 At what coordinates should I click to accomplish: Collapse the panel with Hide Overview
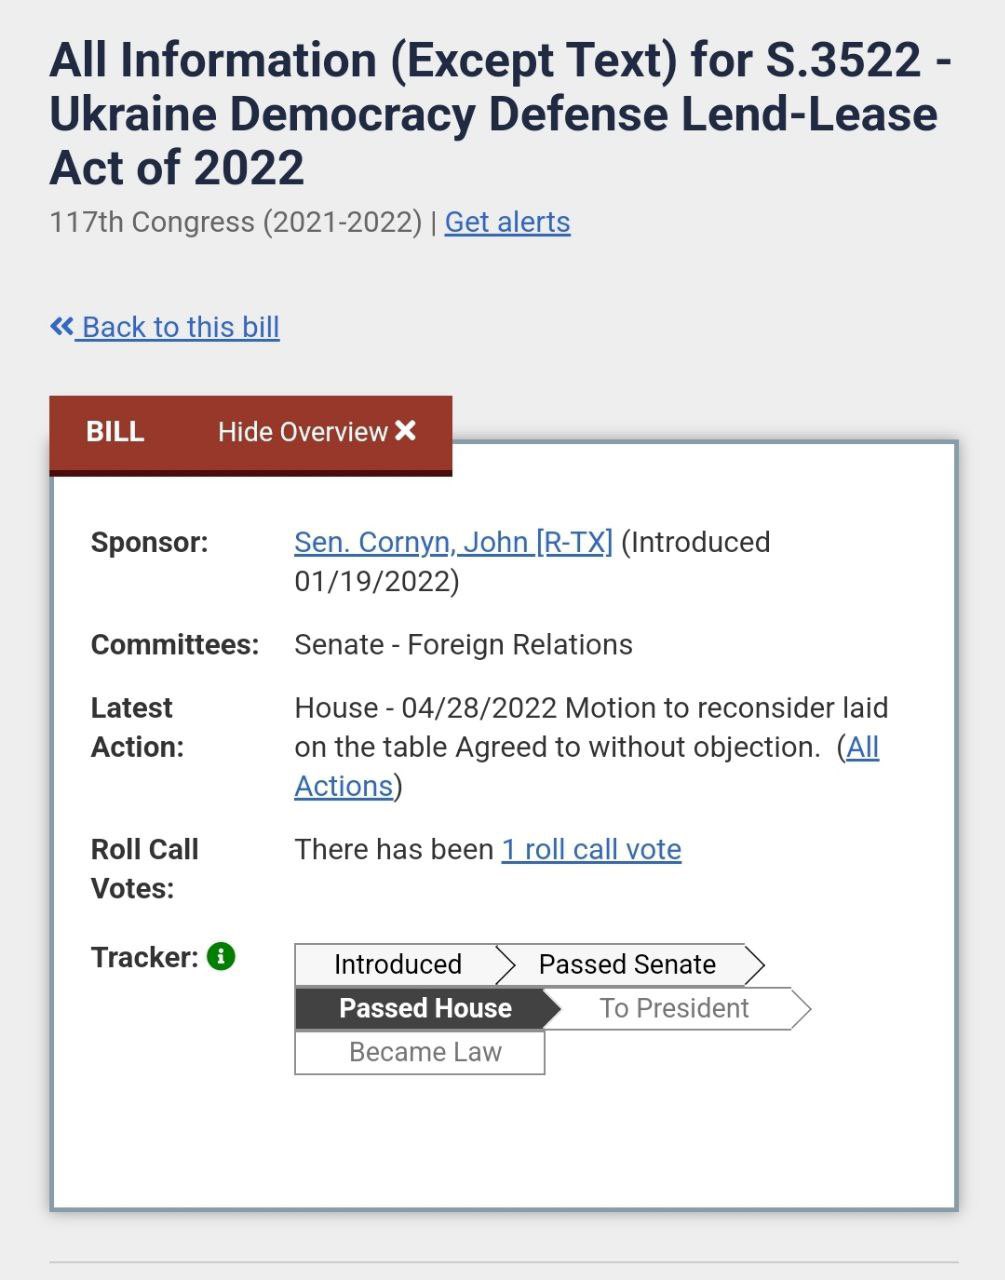point(317,432)
